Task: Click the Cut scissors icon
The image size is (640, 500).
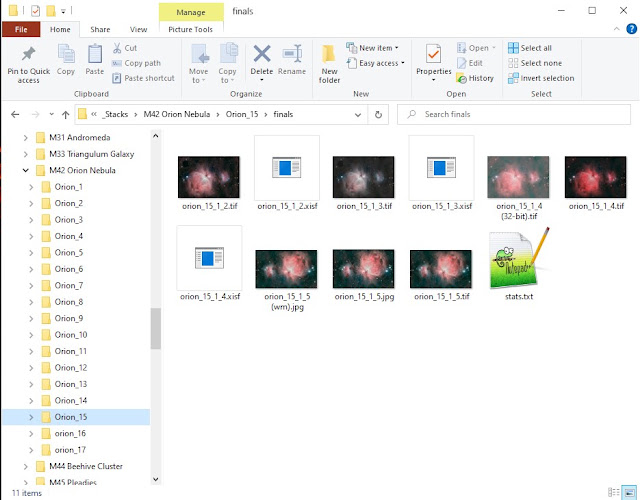Action: pyautogui.click(x=117, y=48)
